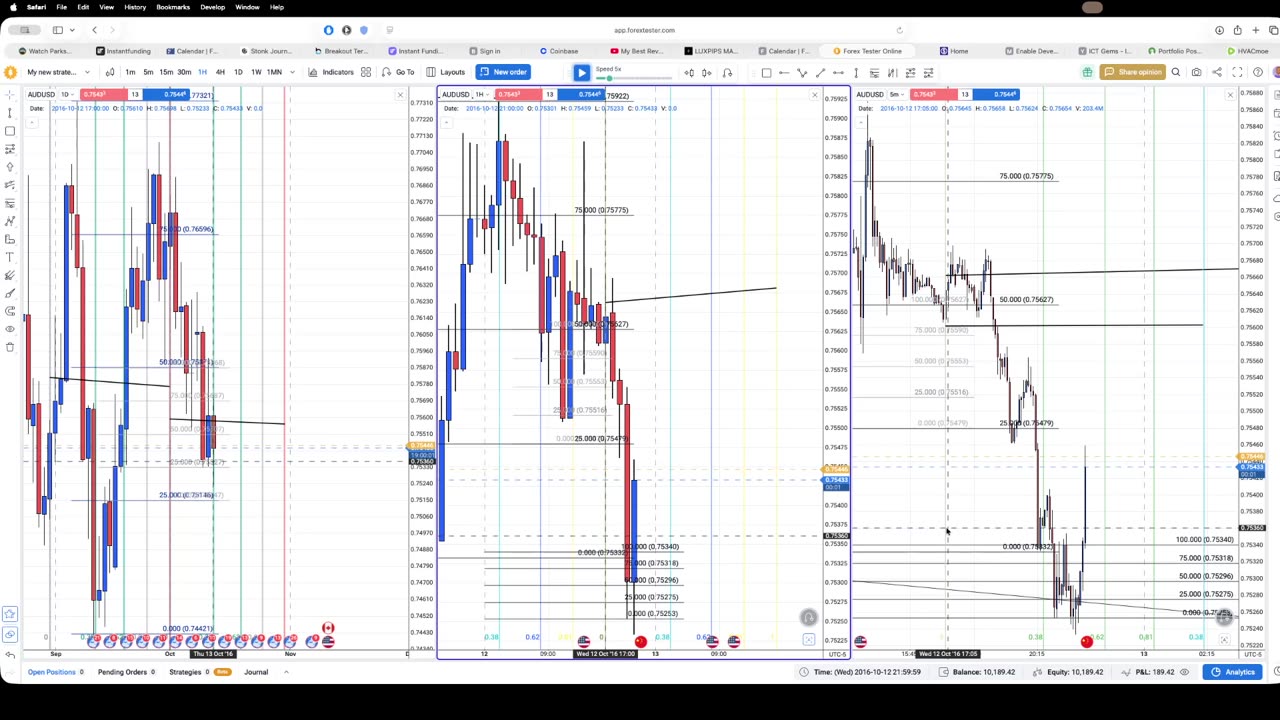Open the Layouts menu
Screen dimensions: 1280x720
[x=446, y=72]
